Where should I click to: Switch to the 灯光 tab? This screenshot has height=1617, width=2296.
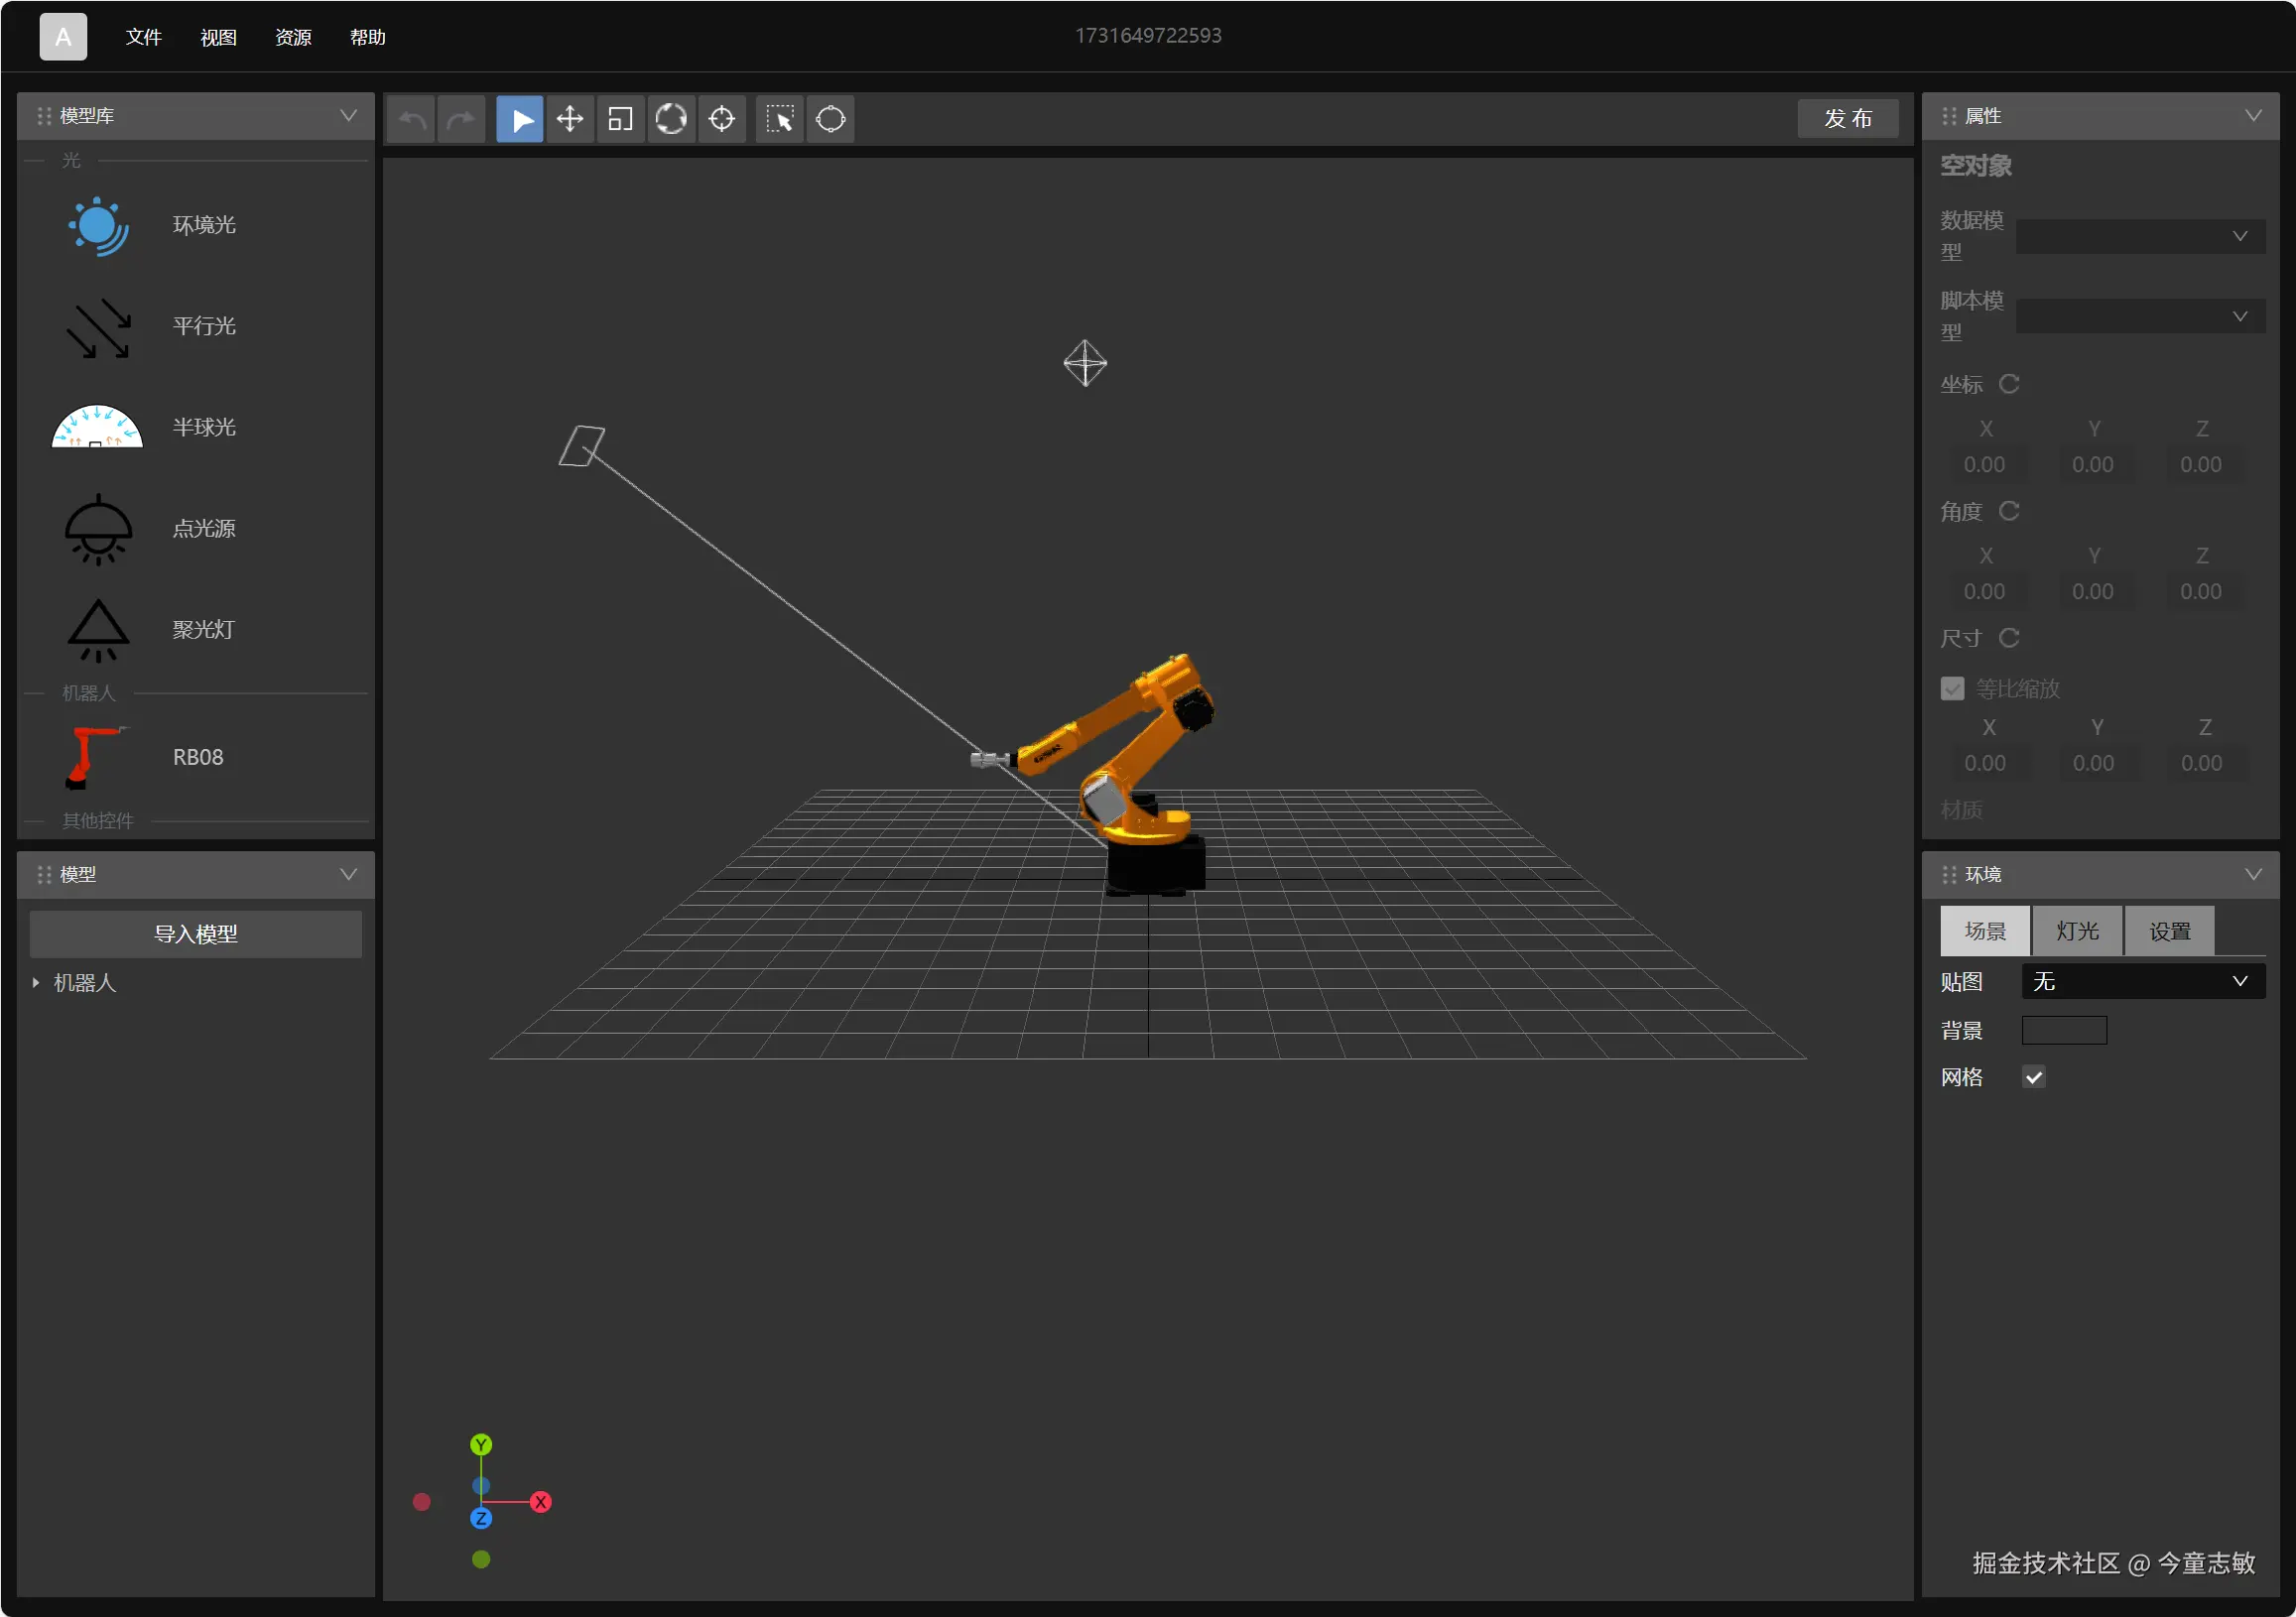pyautogui.click(x=2077, y=931)
